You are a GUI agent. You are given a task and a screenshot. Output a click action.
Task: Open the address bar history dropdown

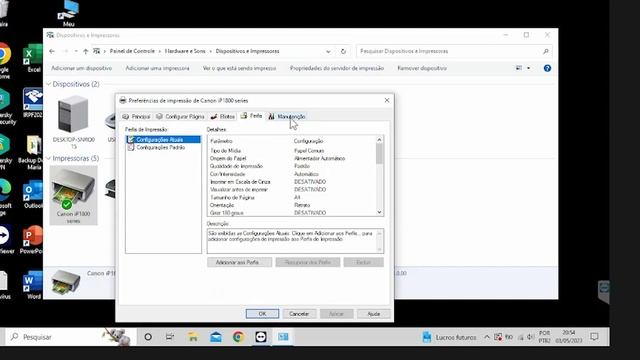click(x=328, y=51)
